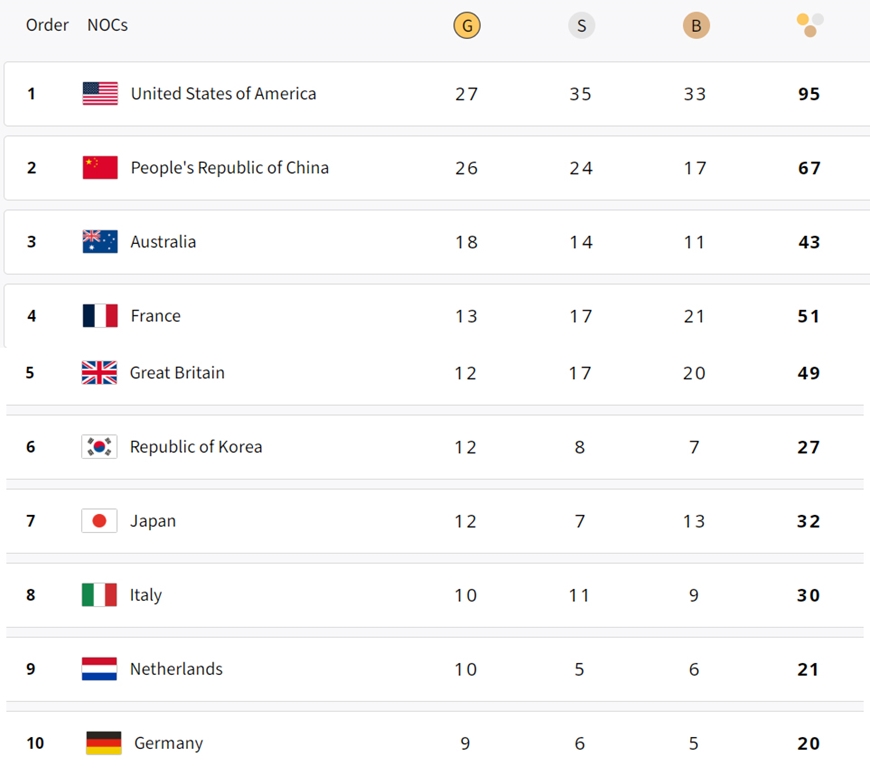Image resolution: width=870 pixels, height=775 pixels.
Task: Click the Netherlands flag icon
Action: point(99,669)
